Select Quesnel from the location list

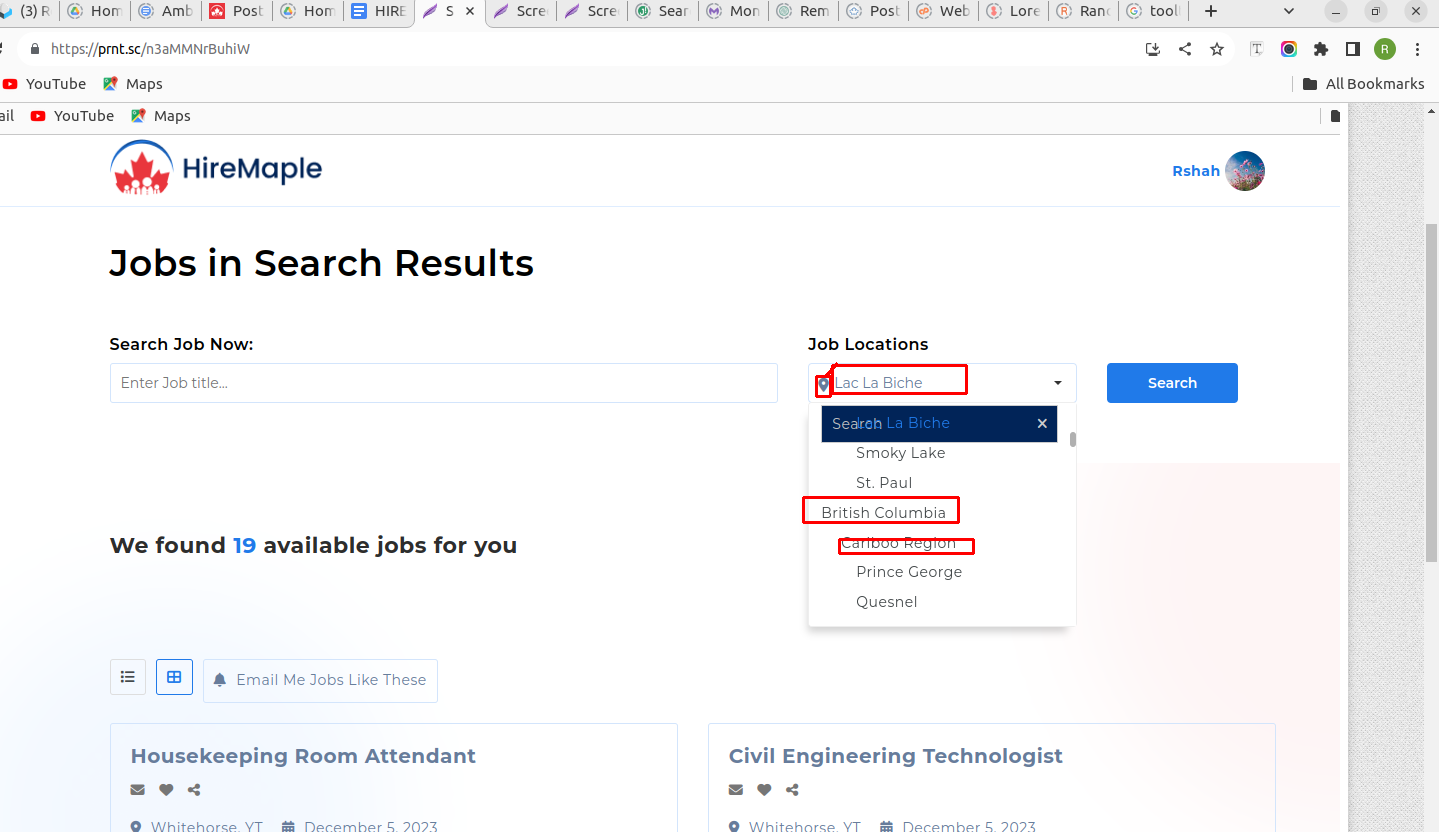tap(886, 602)
